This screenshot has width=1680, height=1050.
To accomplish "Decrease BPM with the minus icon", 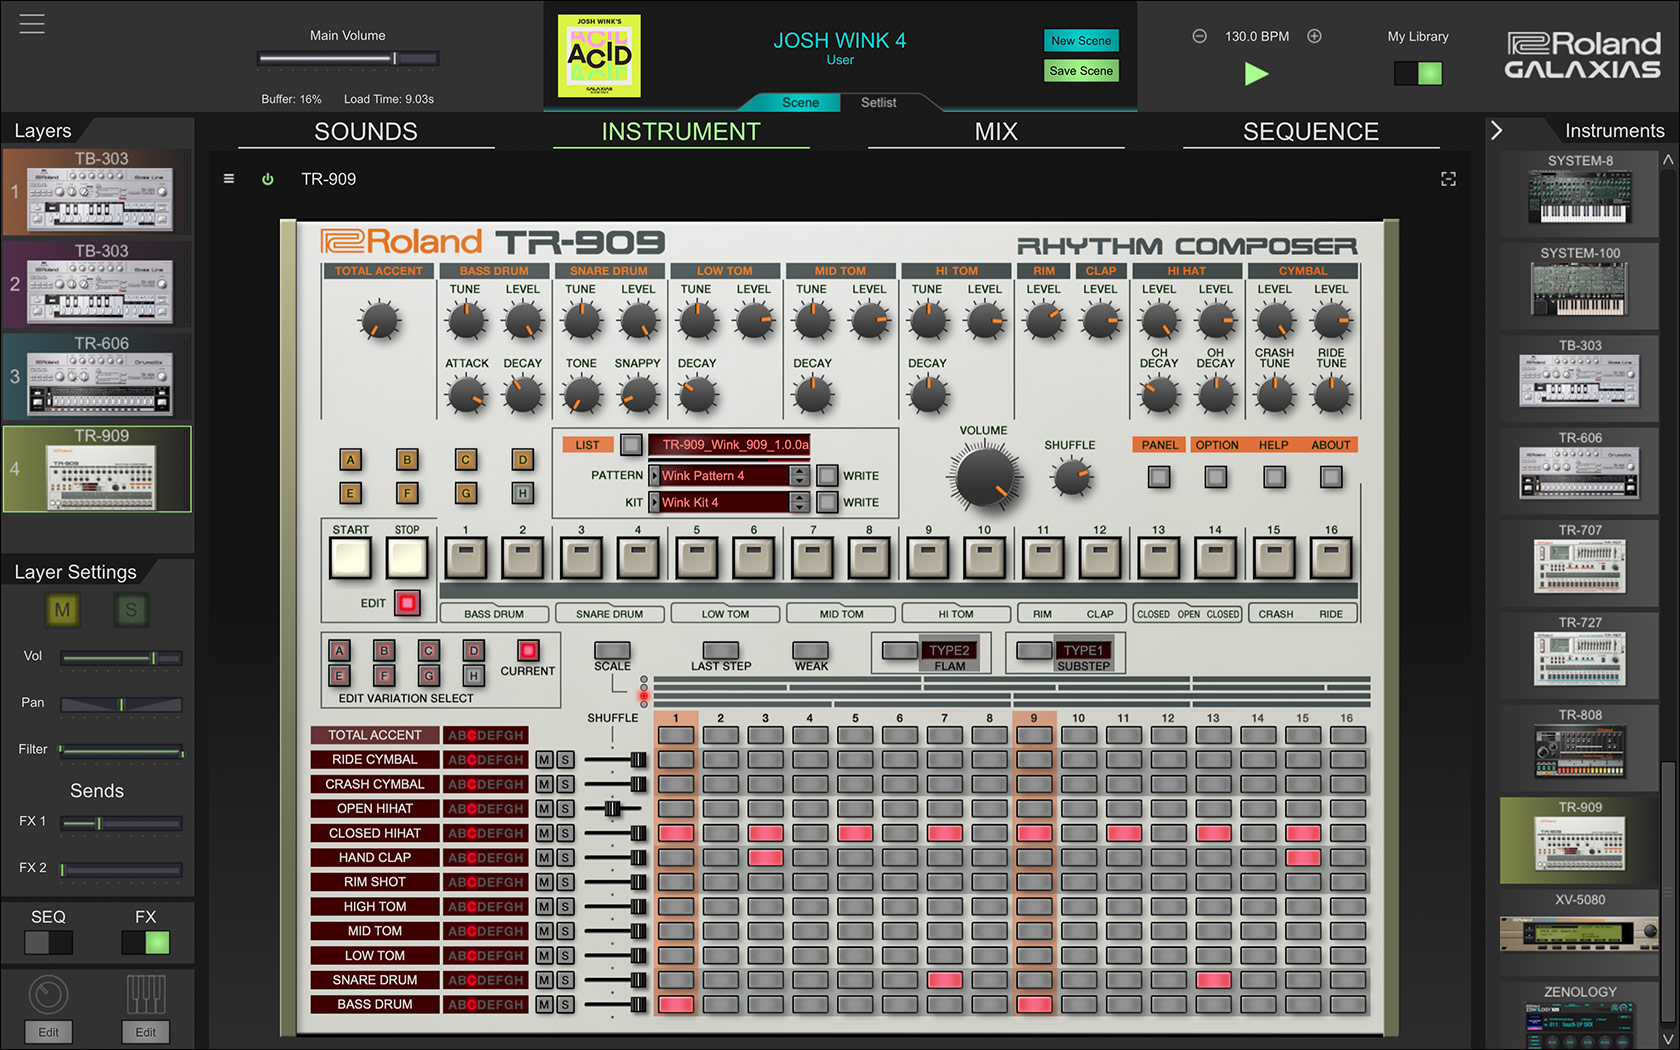I will pos(1199,36).
